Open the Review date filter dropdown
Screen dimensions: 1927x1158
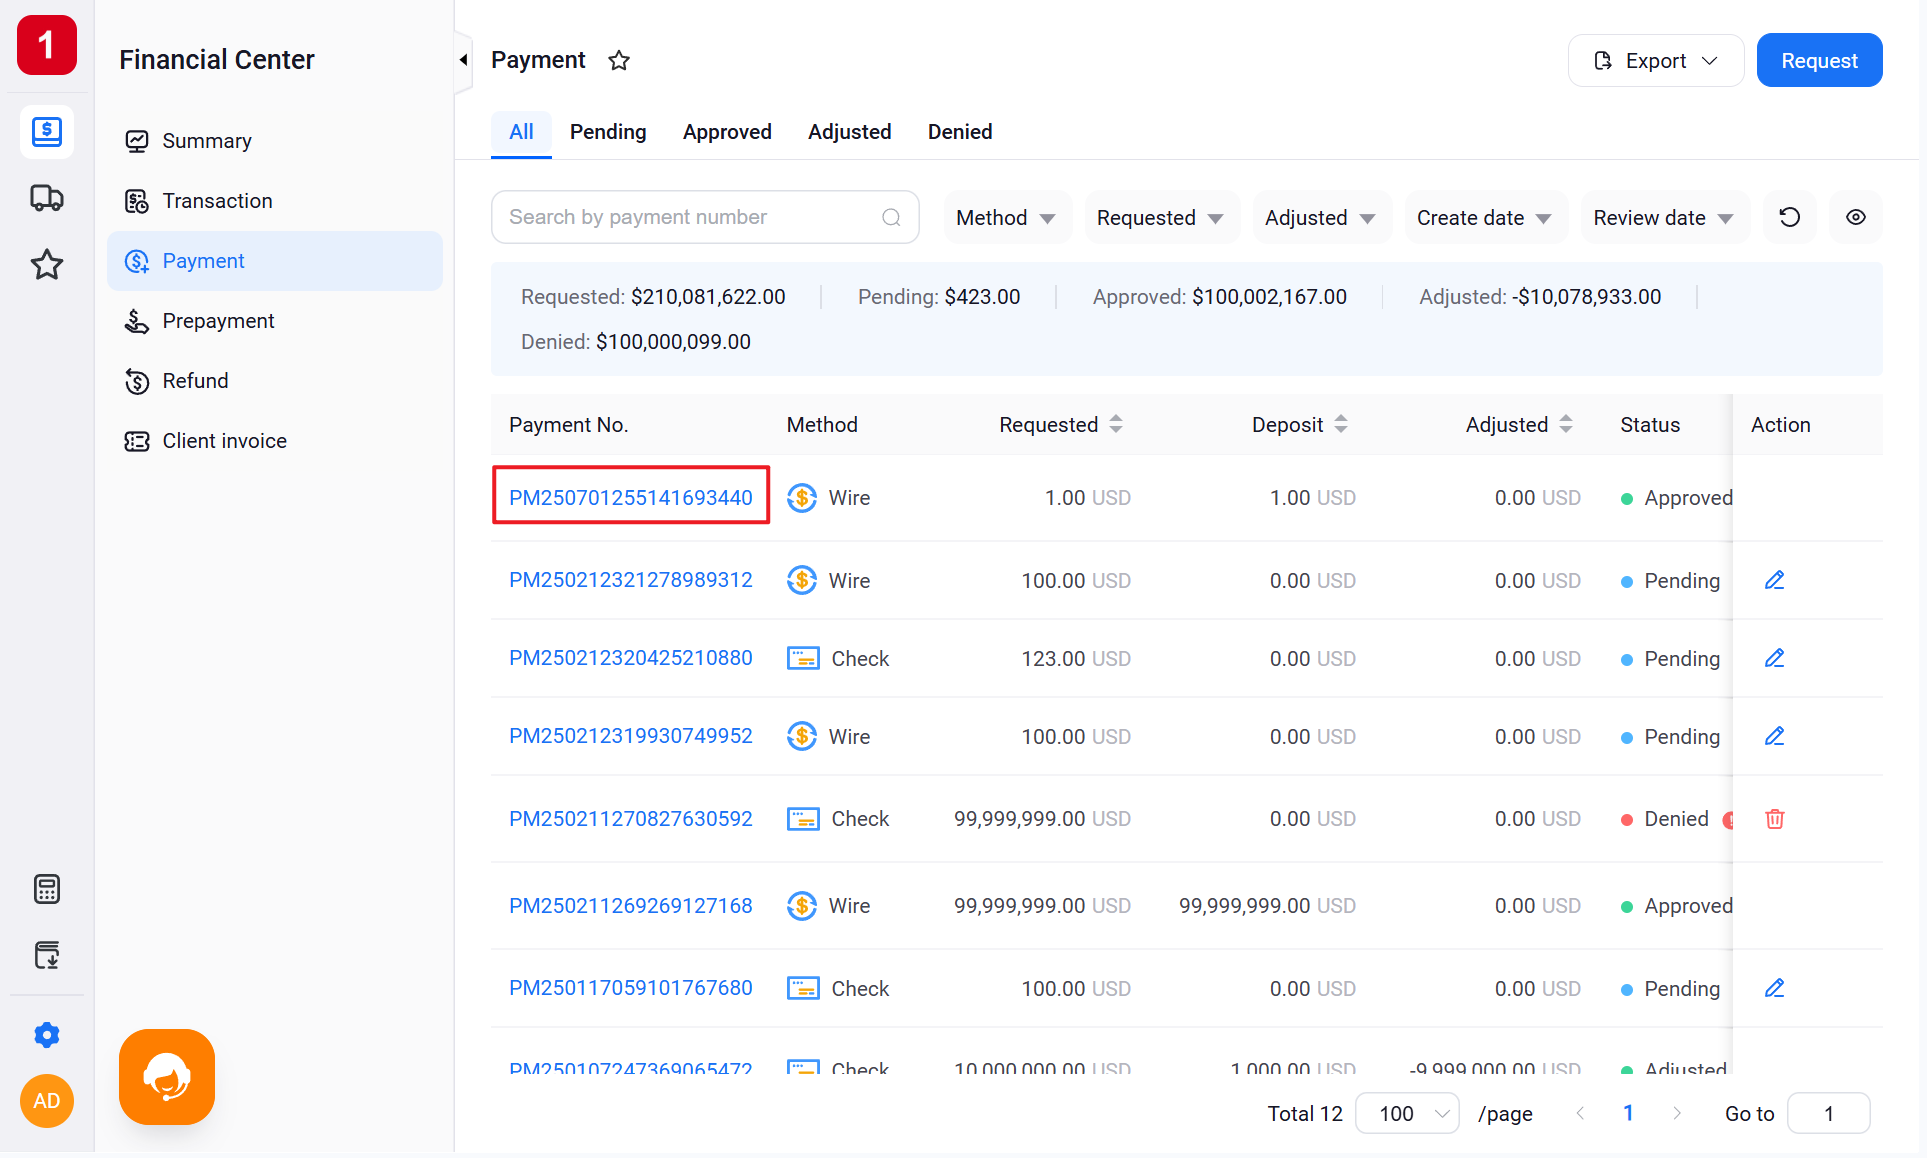coord(1664,218)
